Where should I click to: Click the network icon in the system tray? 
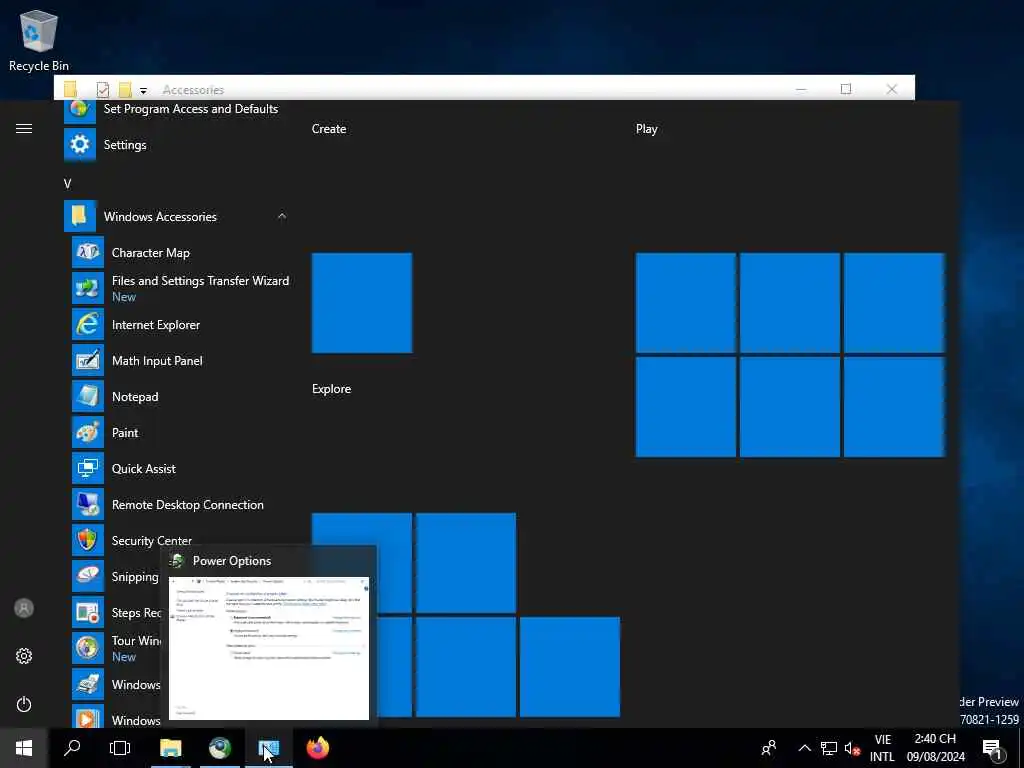point(829,748)
